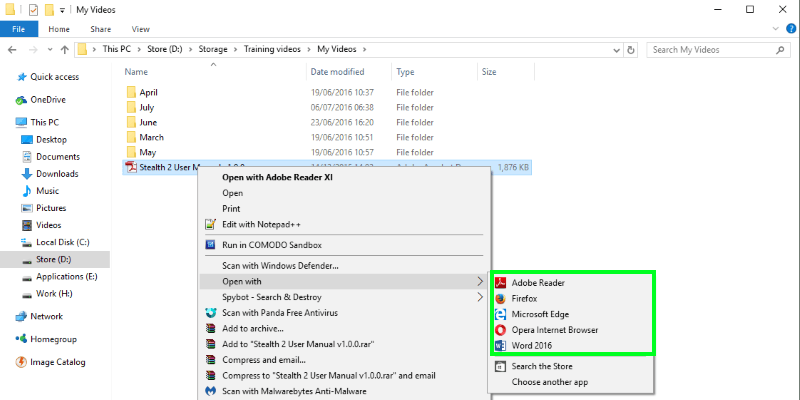Select Search the Store option
This screenshot has width=800, height=400.
pyautogui.click(x=542, y=366)
